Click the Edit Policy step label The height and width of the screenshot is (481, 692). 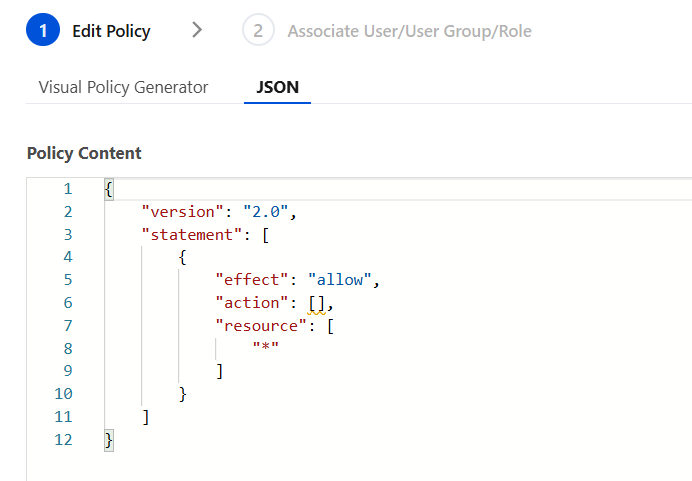point(111,31)
